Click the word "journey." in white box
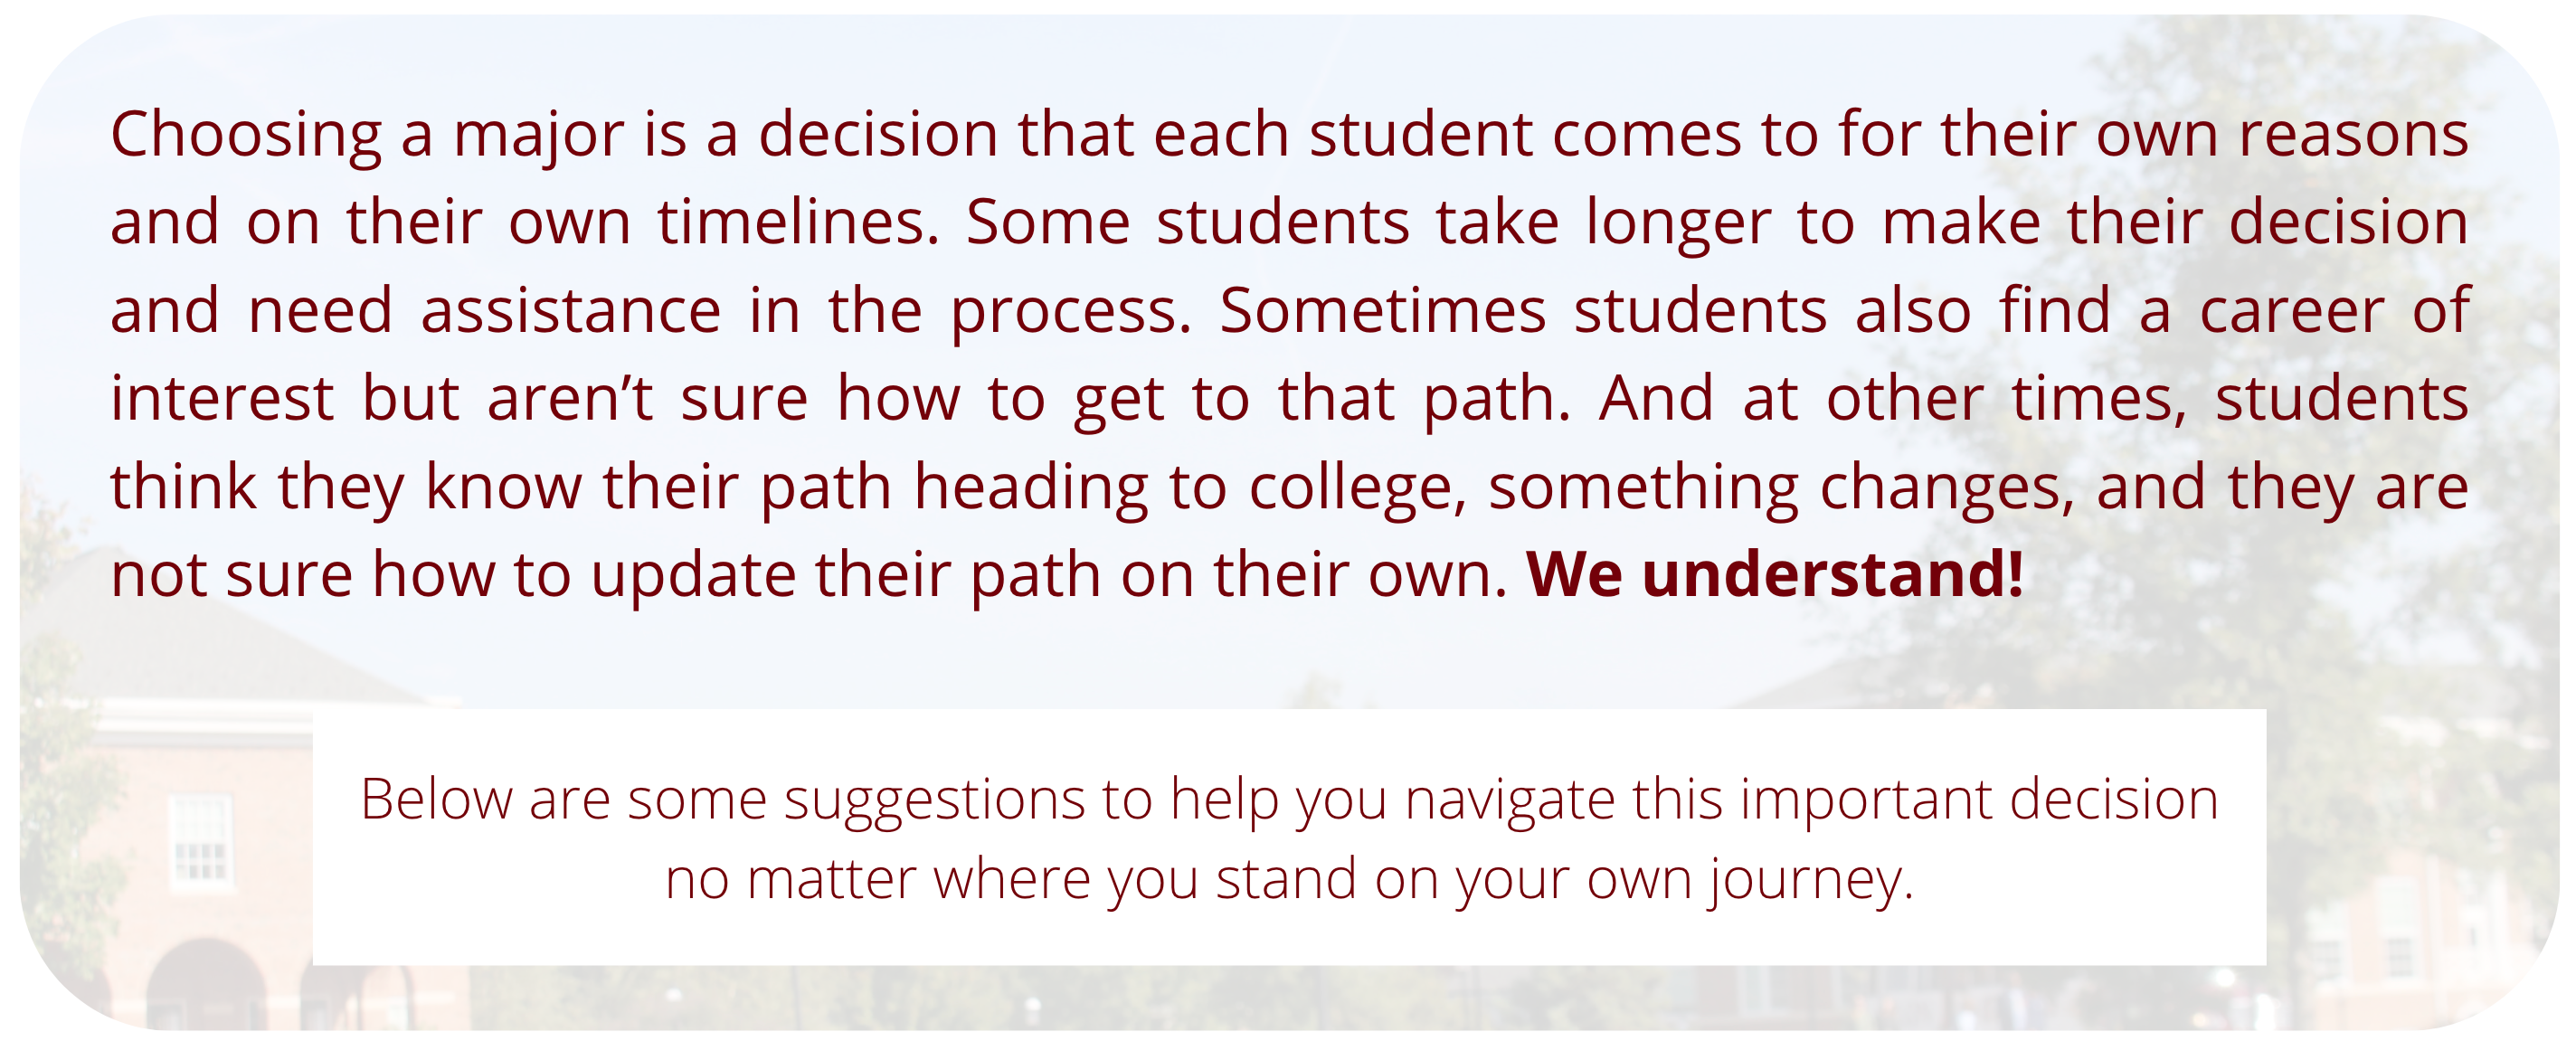The height and width of the screenshot is (1060, 2576). click(x=1811, y=881)
